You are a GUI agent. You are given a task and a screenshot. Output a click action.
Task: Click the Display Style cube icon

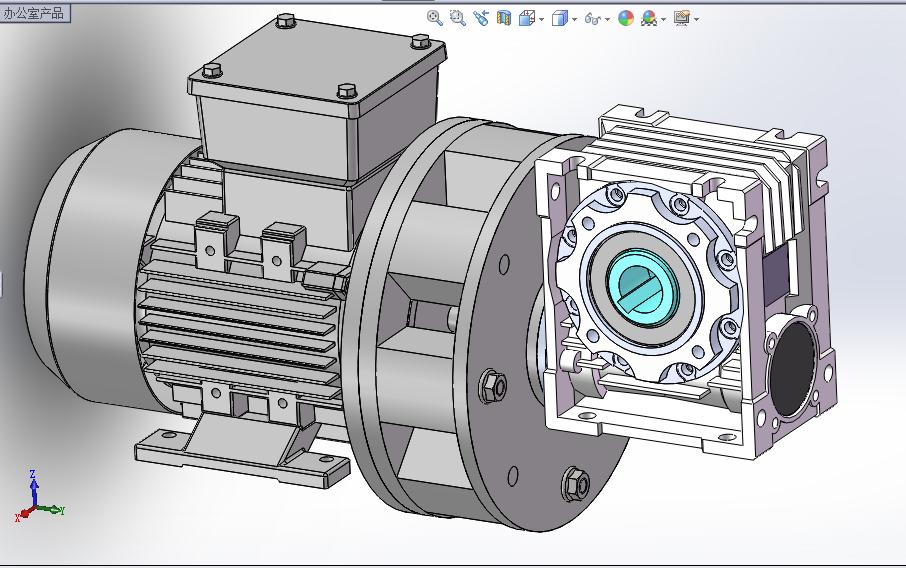pos(560,18)
